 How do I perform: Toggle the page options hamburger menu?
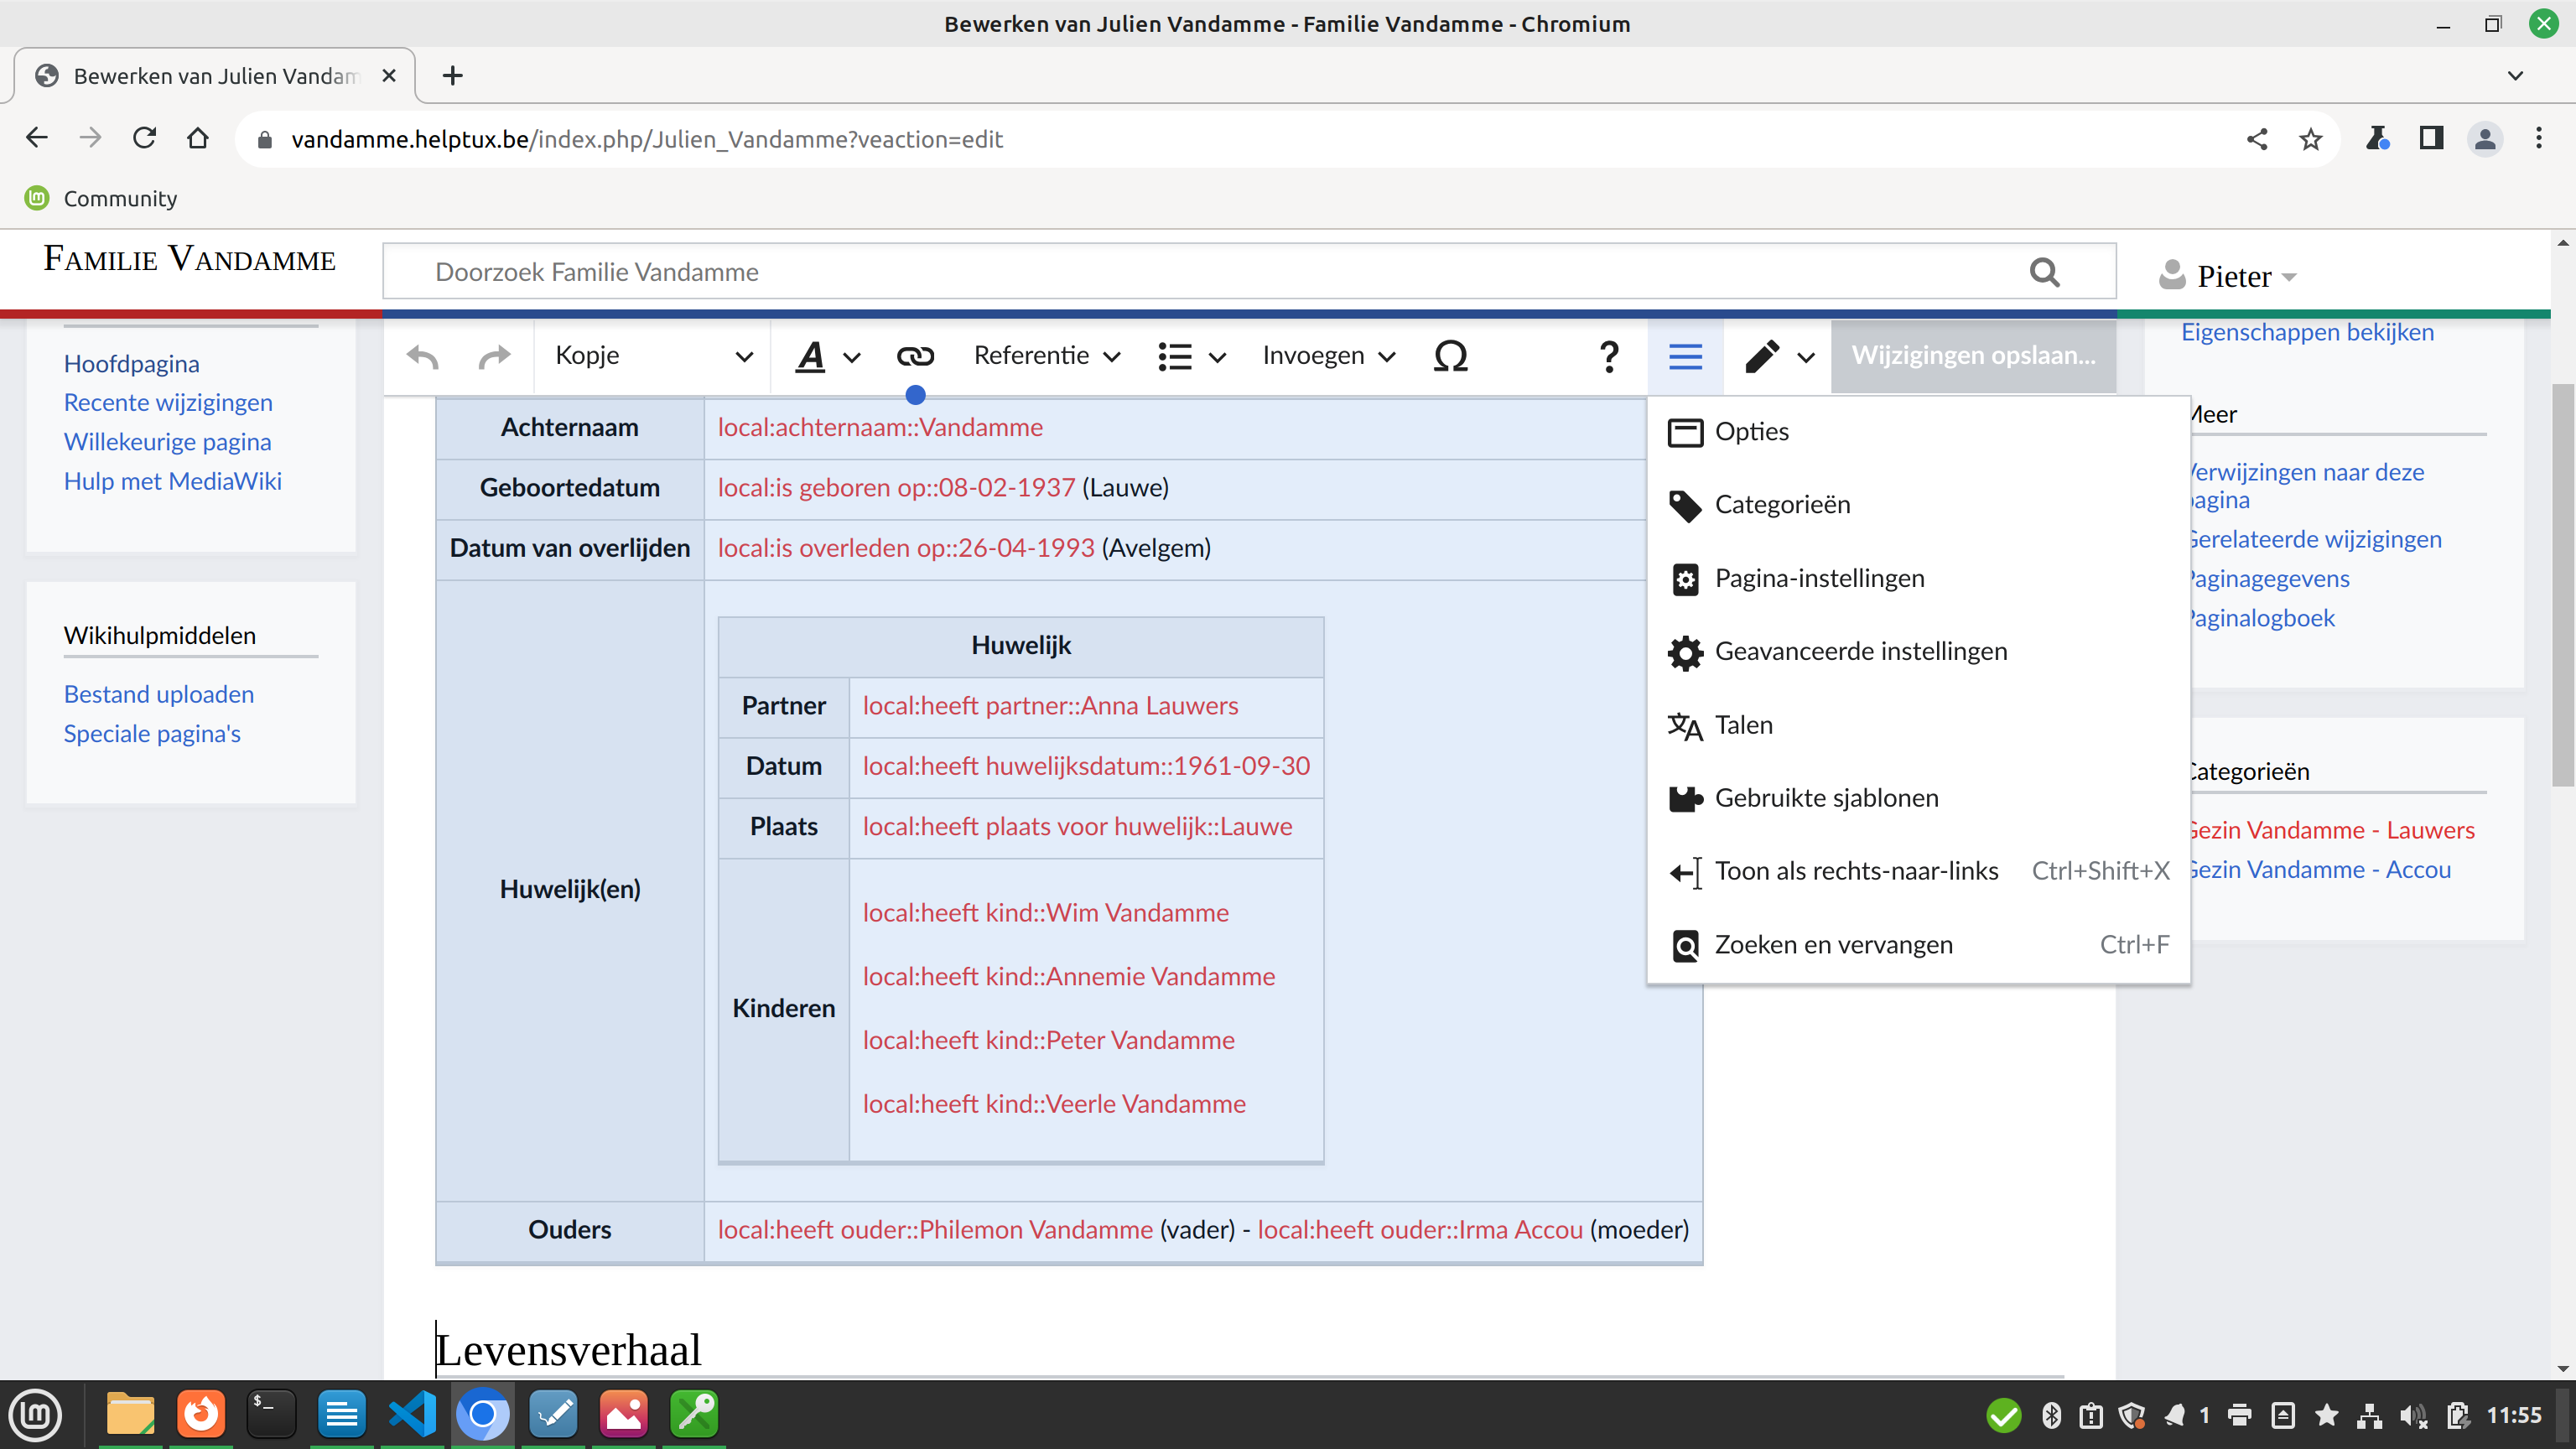[1685, 356]
